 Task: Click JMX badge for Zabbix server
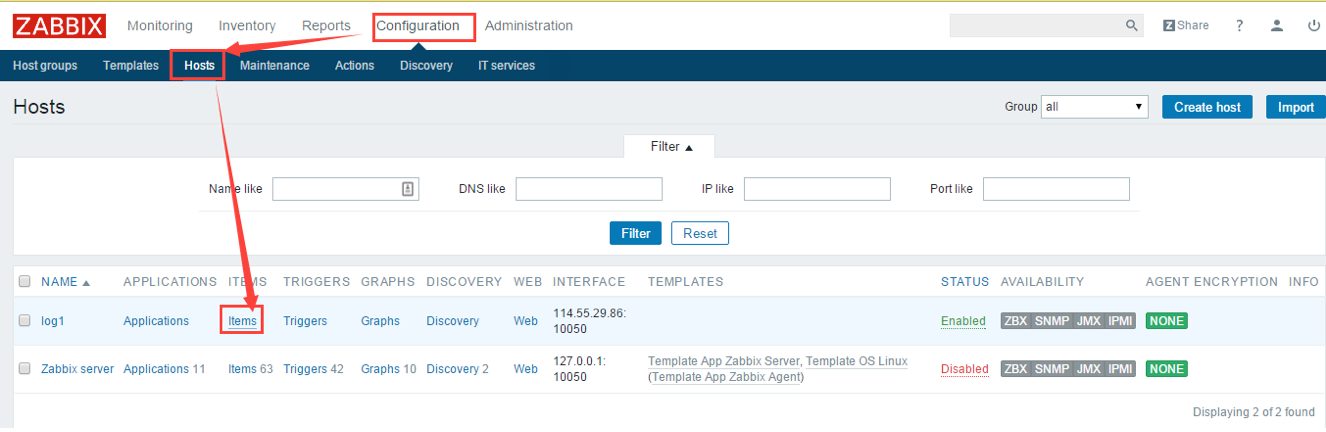coord(1088,369)
